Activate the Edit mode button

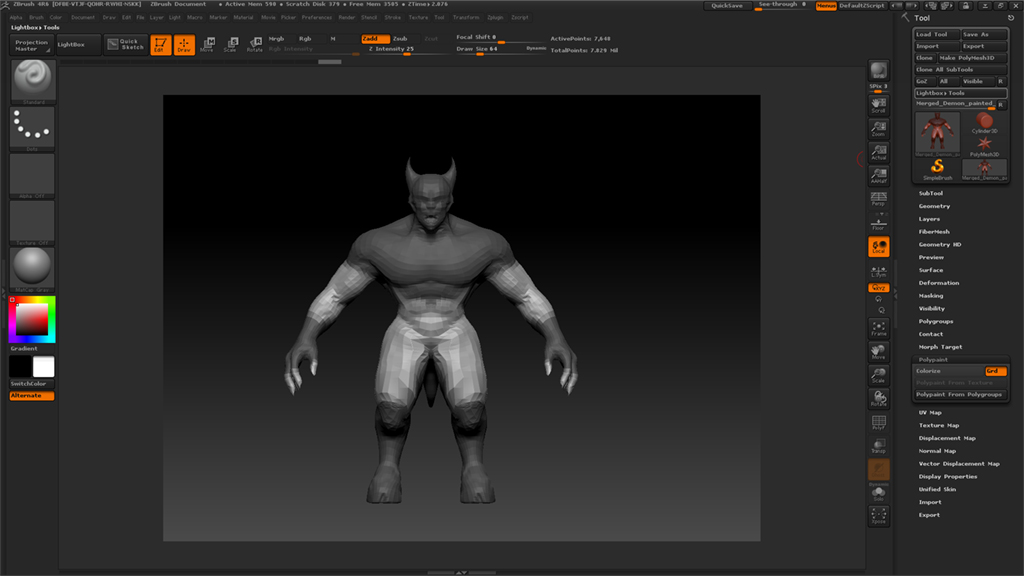point(160,44)
